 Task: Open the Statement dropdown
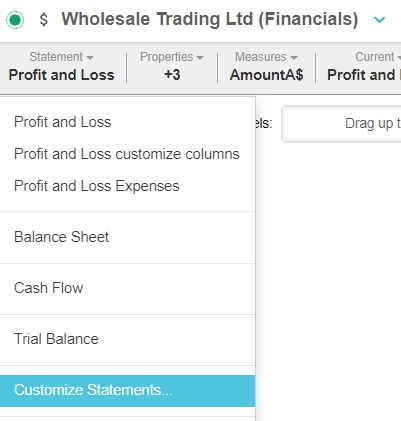point(61,57)
